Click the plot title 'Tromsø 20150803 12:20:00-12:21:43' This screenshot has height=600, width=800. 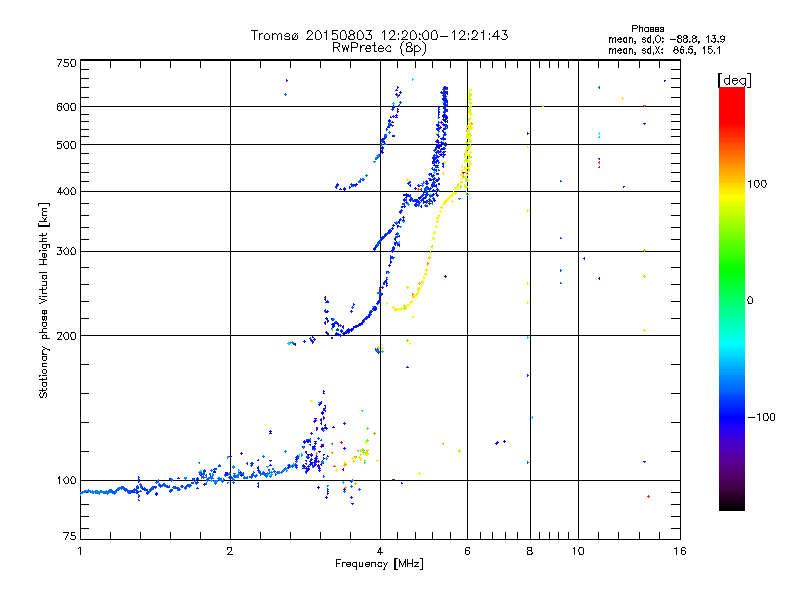(380, 35)
